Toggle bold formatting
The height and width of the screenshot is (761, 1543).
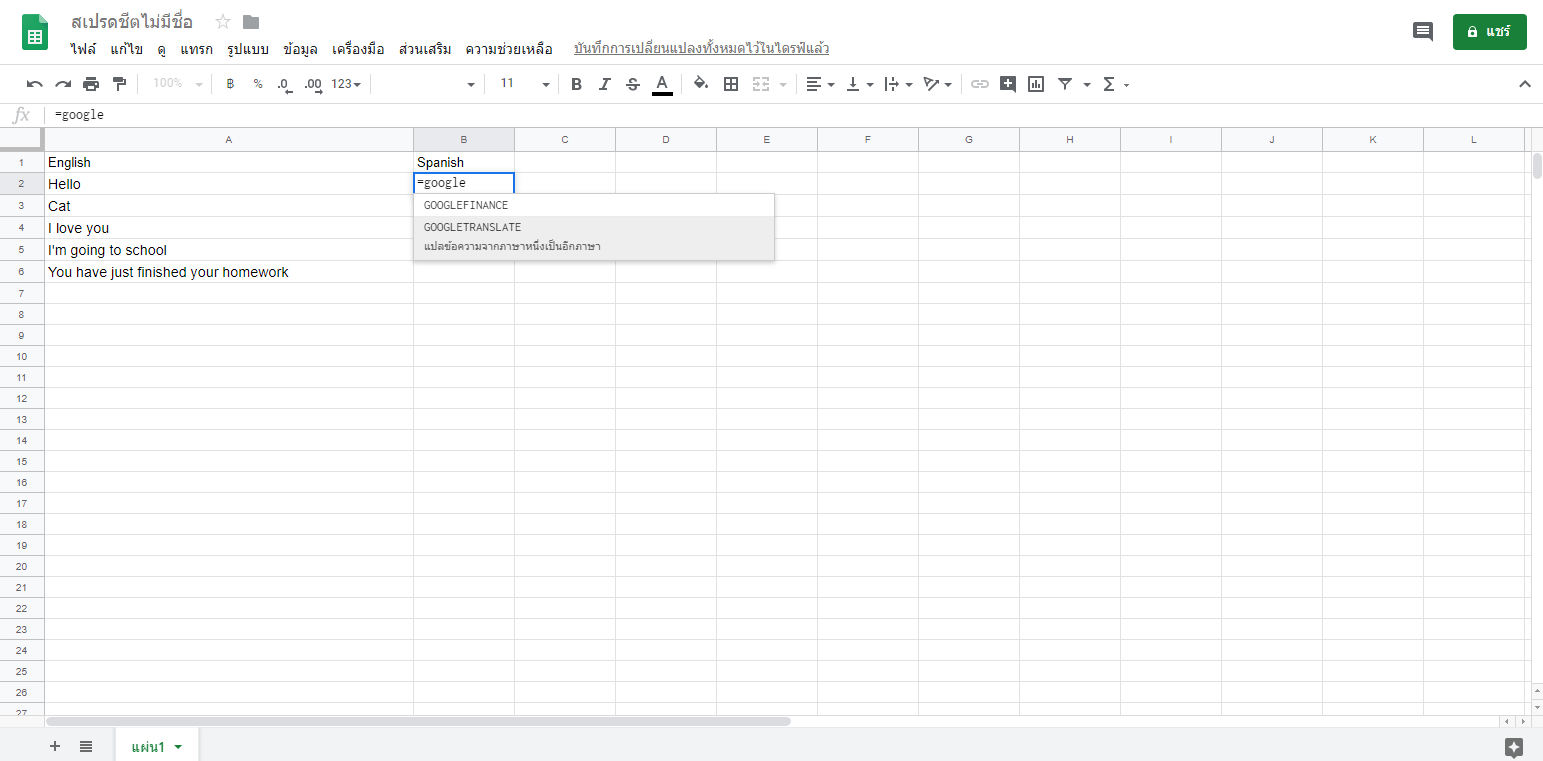[x=576, y=84]
